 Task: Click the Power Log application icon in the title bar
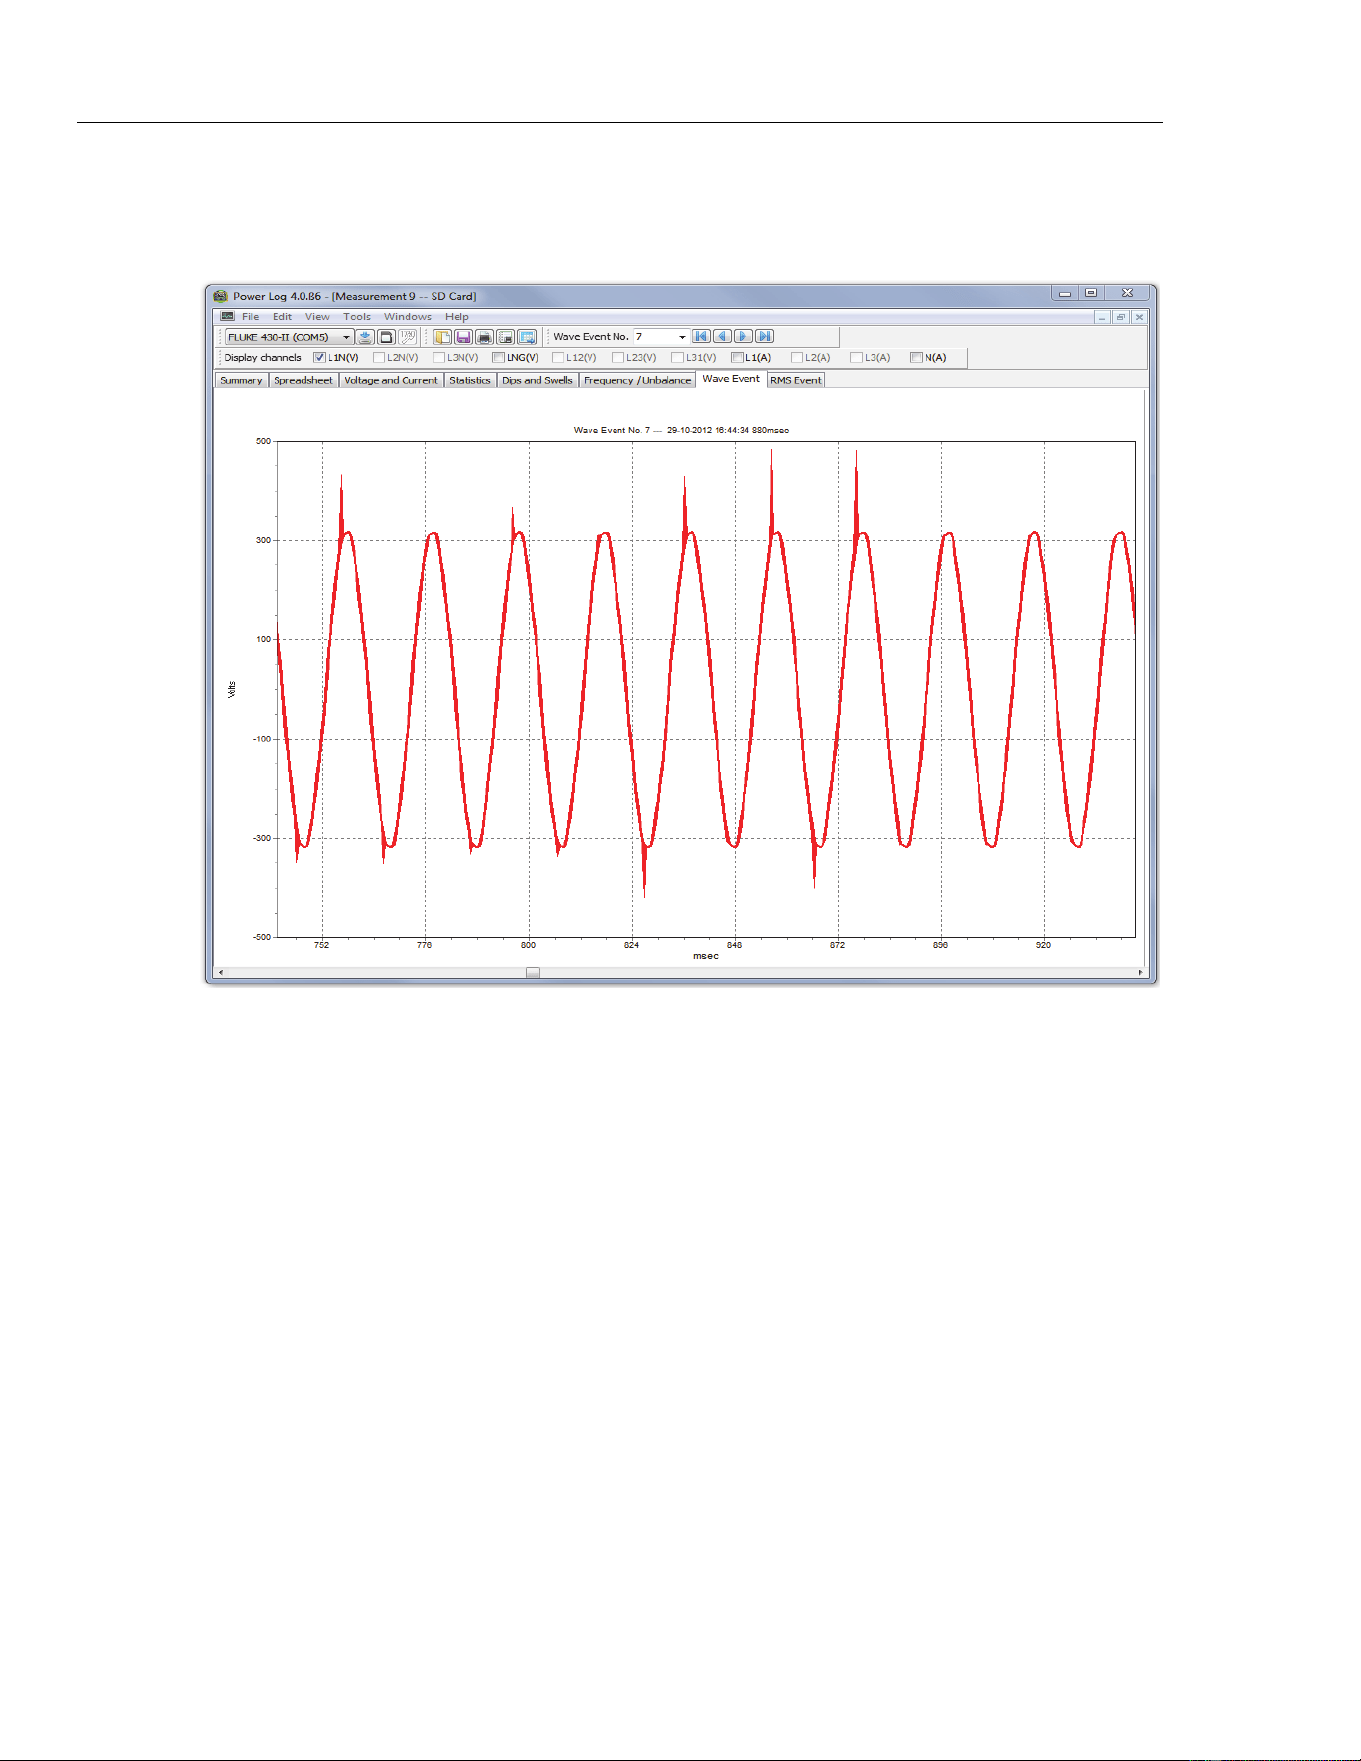(220, 296)
